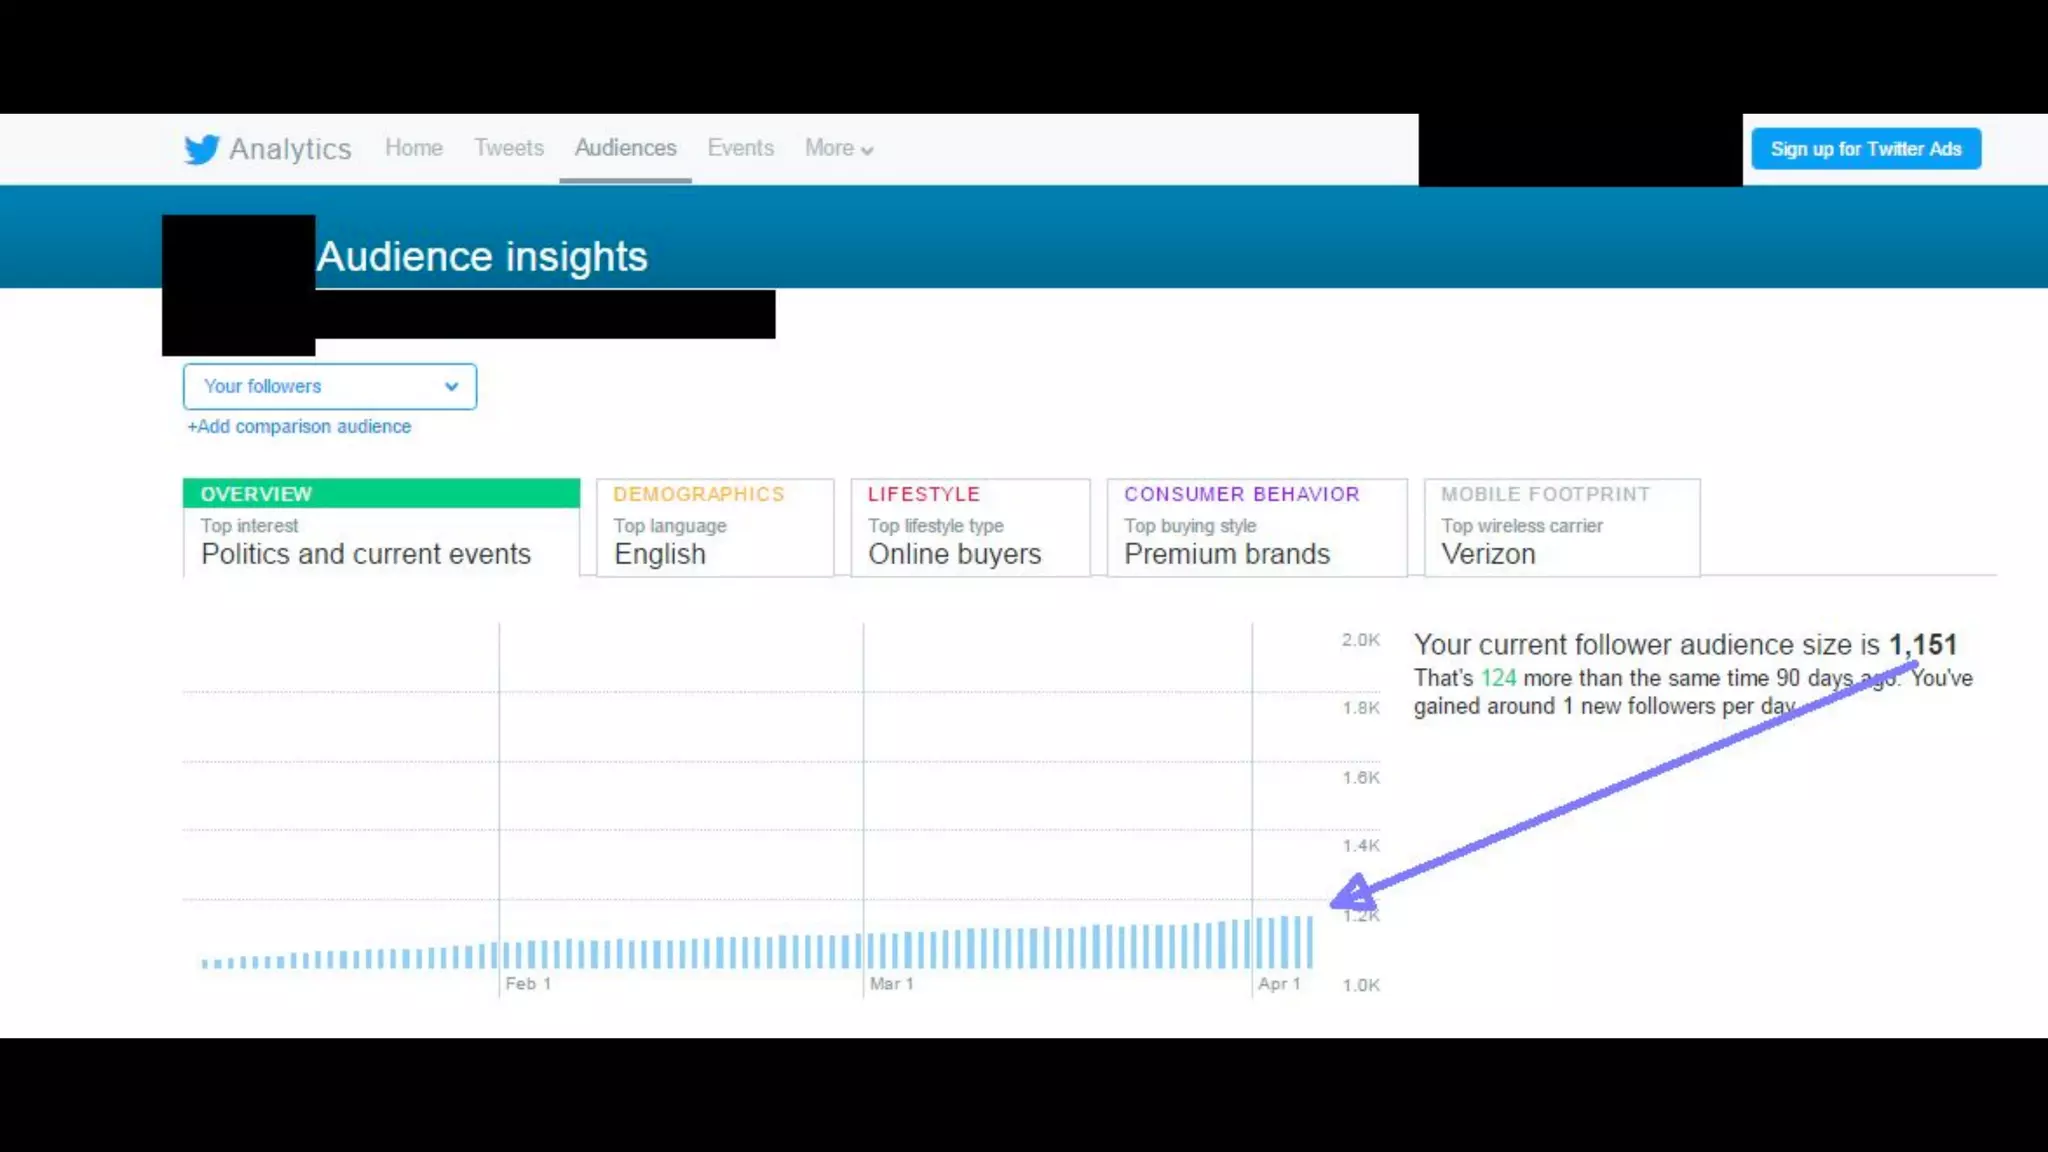2048x1152 pixels.
Task: Click Sign up for Twitter Ads
Action: [x=1865, y=149]
